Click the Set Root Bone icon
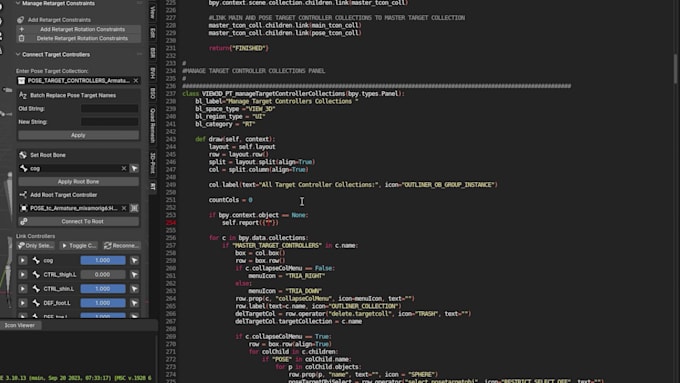 point(23,155)
